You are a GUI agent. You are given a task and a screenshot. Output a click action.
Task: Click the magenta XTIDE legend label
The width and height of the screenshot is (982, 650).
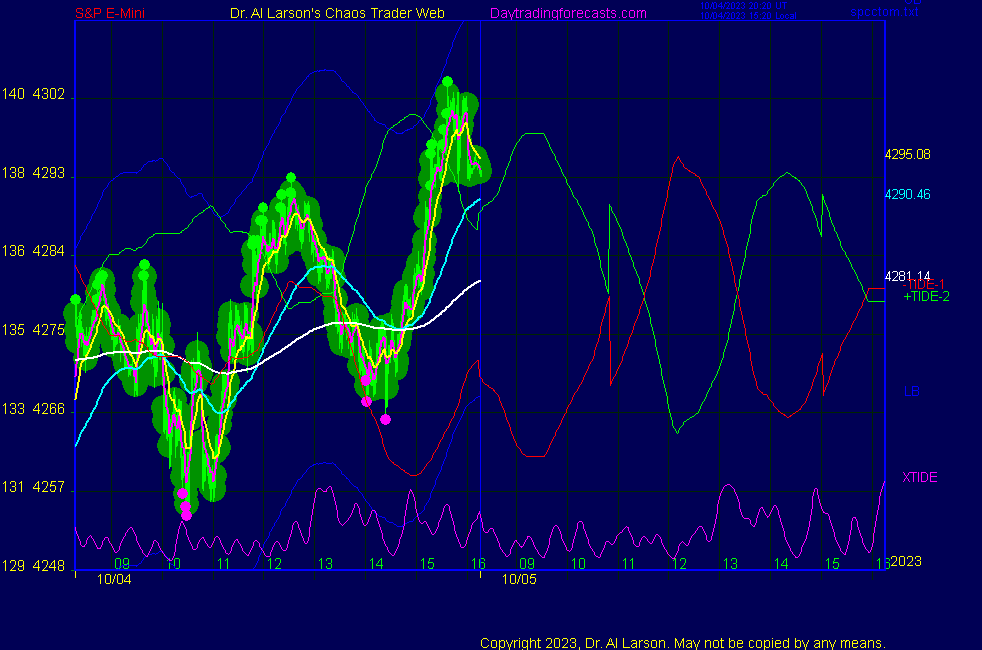pos(920,477)
